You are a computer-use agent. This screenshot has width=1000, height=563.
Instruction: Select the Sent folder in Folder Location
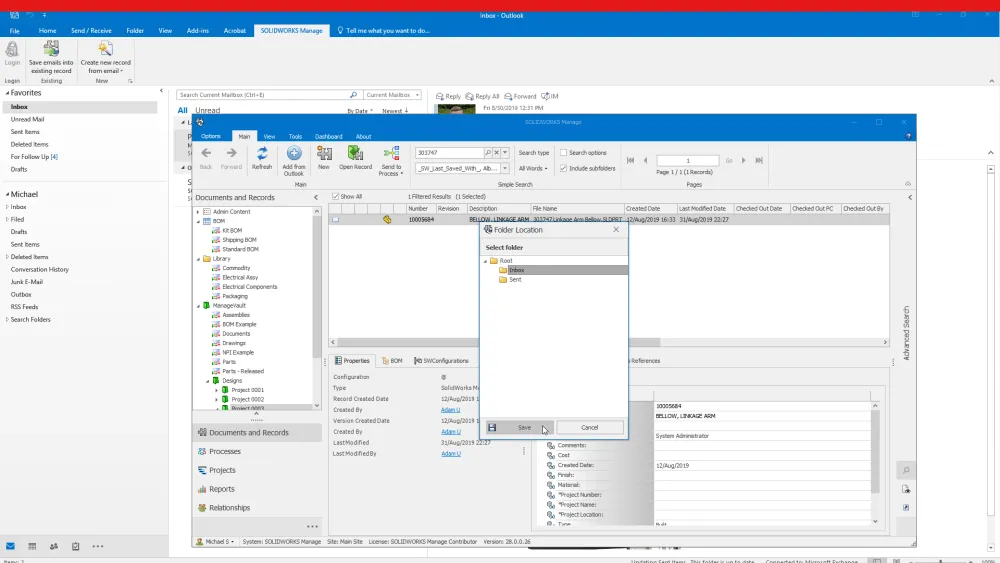click(515, 280)
